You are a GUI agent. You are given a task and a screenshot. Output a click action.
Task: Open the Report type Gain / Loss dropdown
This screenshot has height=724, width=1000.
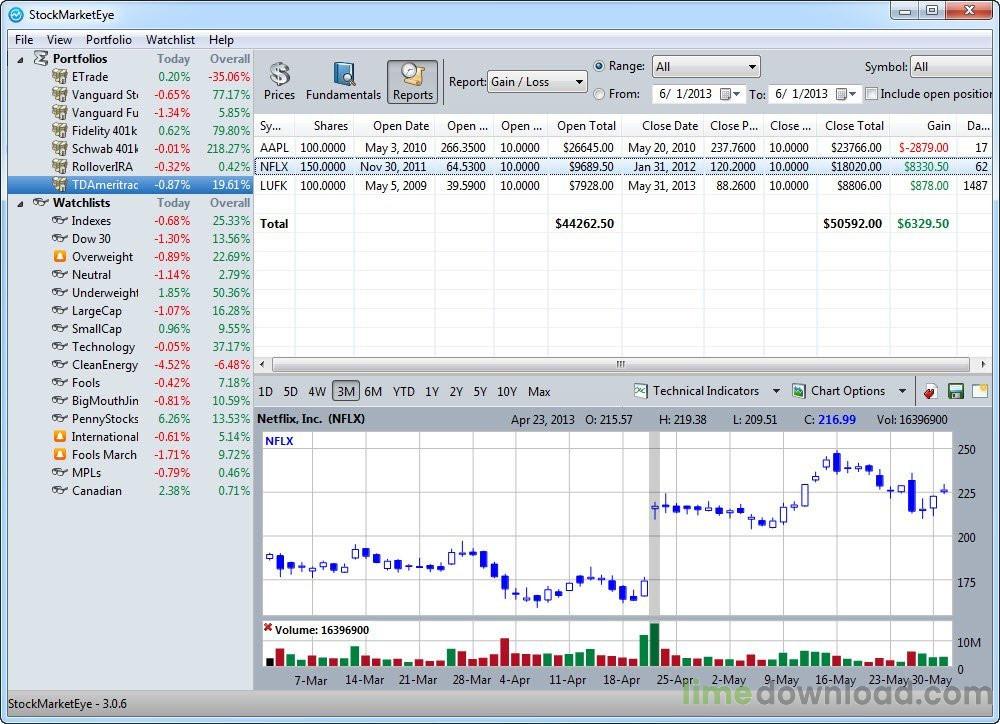click(x=537, y=82)
